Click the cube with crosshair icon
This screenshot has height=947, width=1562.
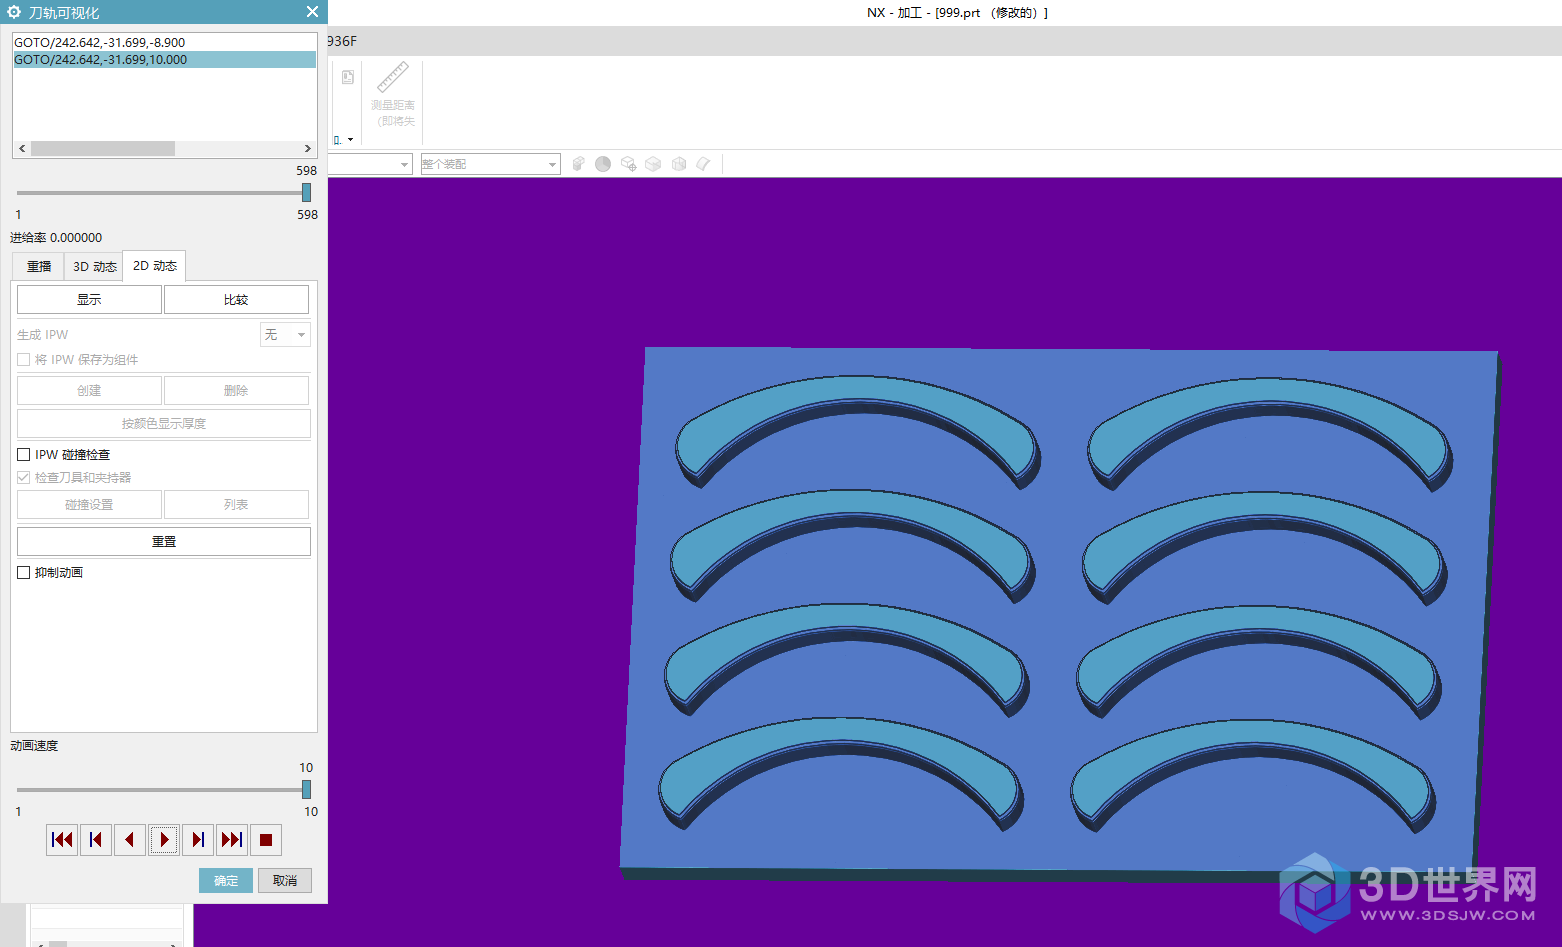click(628, 164)
